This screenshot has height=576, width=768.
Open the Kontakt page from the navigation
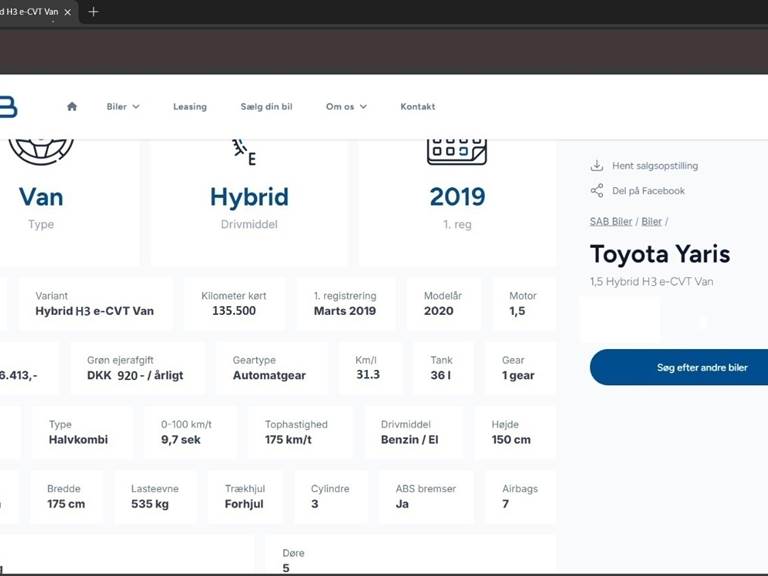click(x=418, y=107)
